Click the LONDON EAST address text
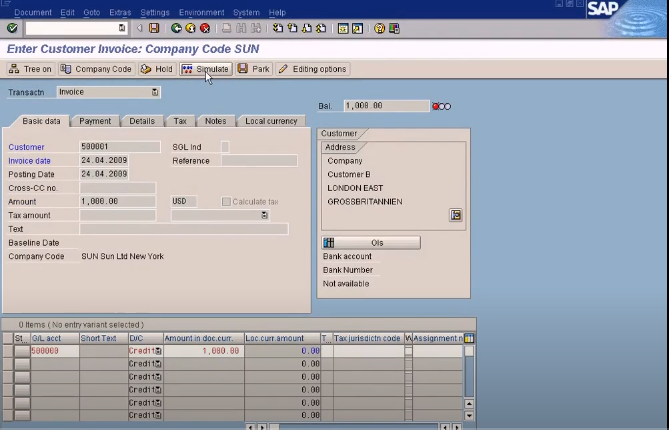The width and height of the screenshot is (669, 430). (355, 188)
